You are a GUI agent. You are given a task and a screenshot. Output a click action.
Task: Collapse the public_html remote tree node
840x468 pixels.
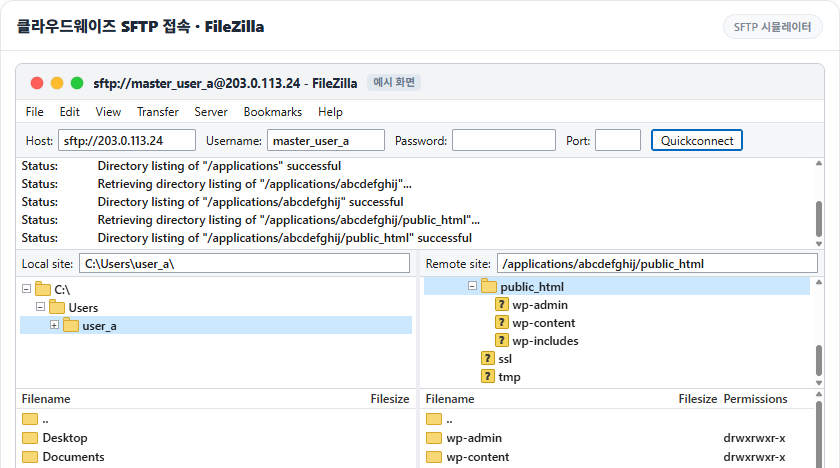click(x=472, y=286)
